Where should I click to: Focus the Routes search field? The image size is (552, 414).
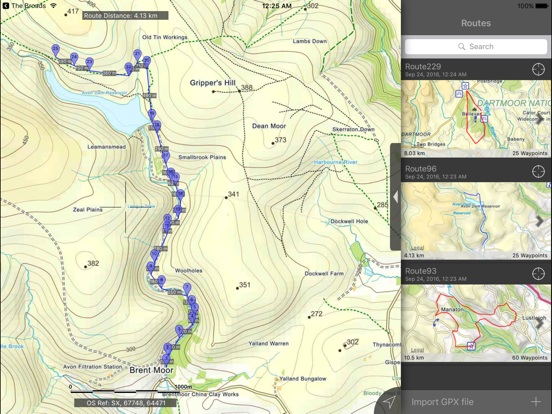[476, 46]
